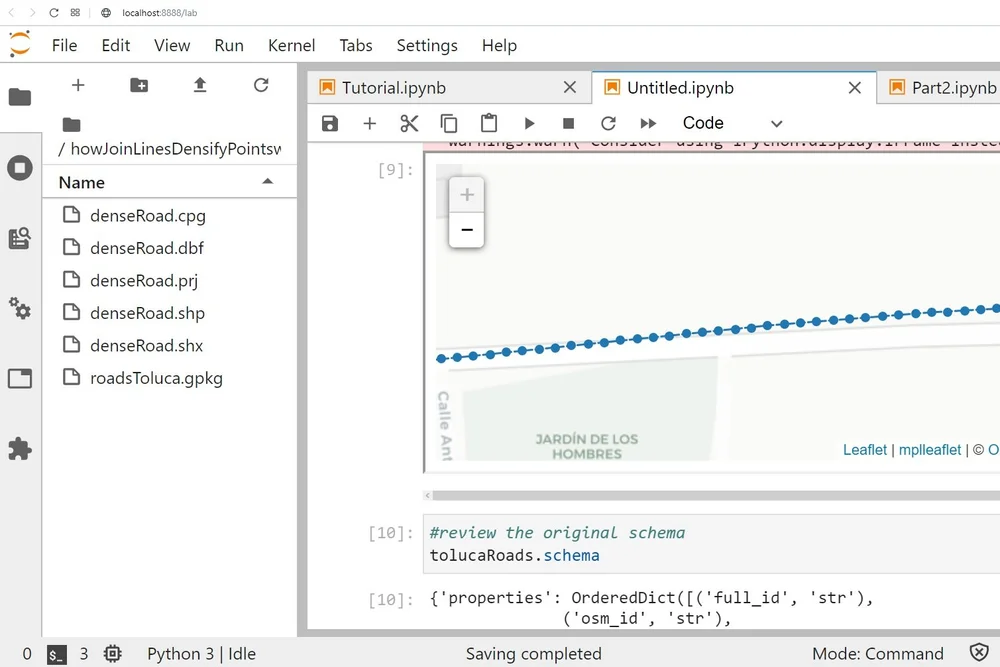Toggle Name column sort order
Screen dimensions: 1000x667
169,182
